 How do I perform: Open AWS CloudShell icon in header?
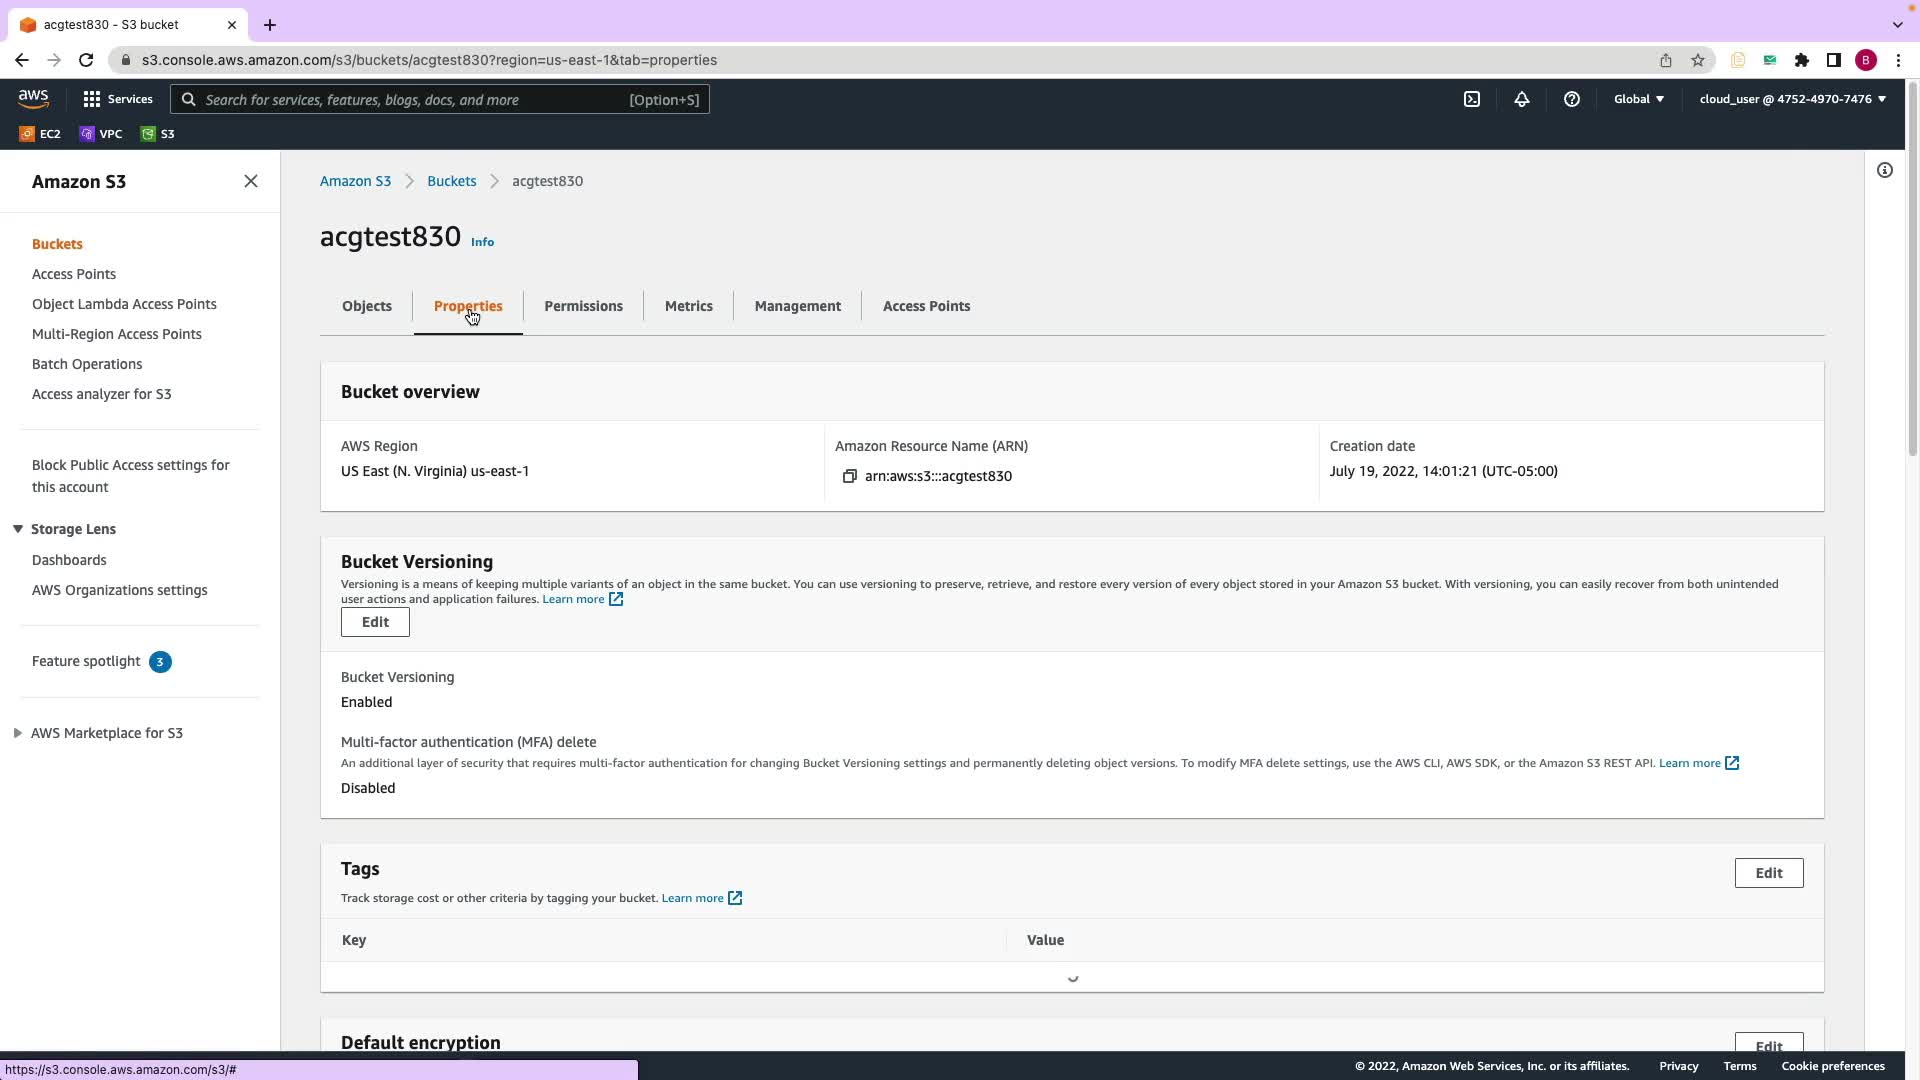click(x=1472, y=99)
